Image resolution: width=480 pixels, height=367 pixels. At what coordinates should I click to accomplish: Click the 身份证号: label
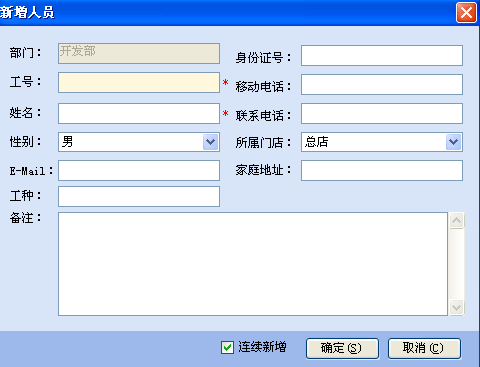click(x=263, y=58)
